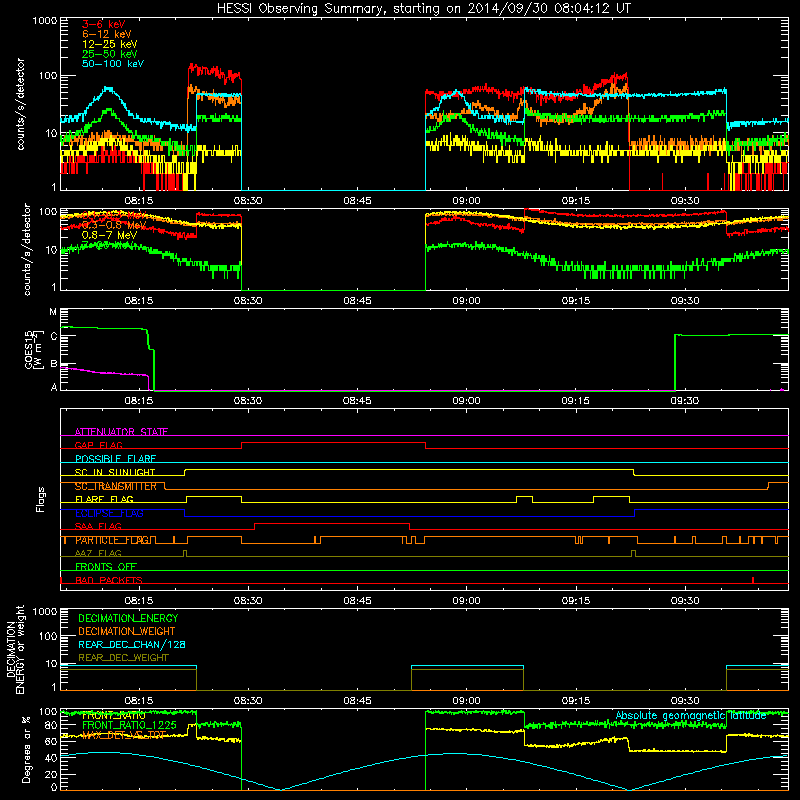Click the 0.3-0.8 MeV legend label
The width and height of the screenshot is (800, 800).
click(x=114, y=225)
